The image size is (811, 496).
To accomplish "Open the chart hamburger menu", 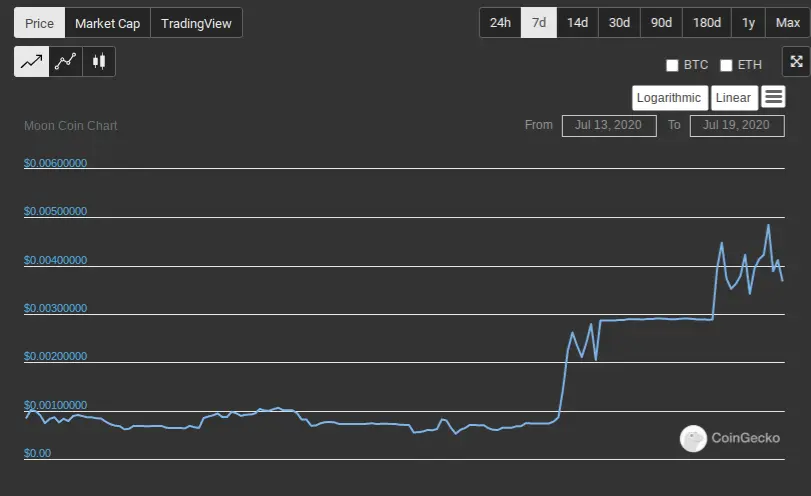I will point(773,97).
